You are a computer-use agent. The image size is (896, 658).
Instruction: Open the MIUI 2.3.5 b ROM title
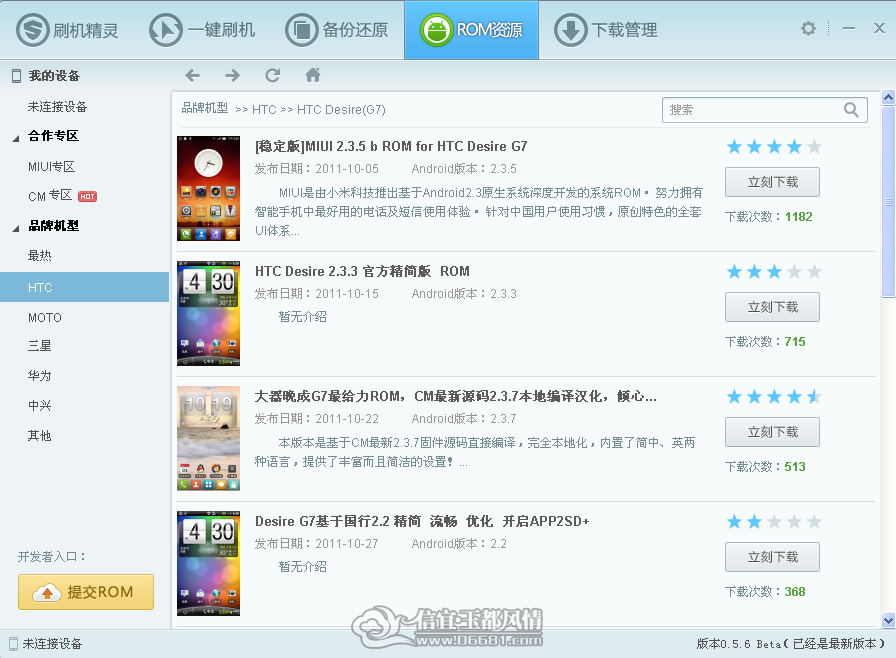click(391, 146)
